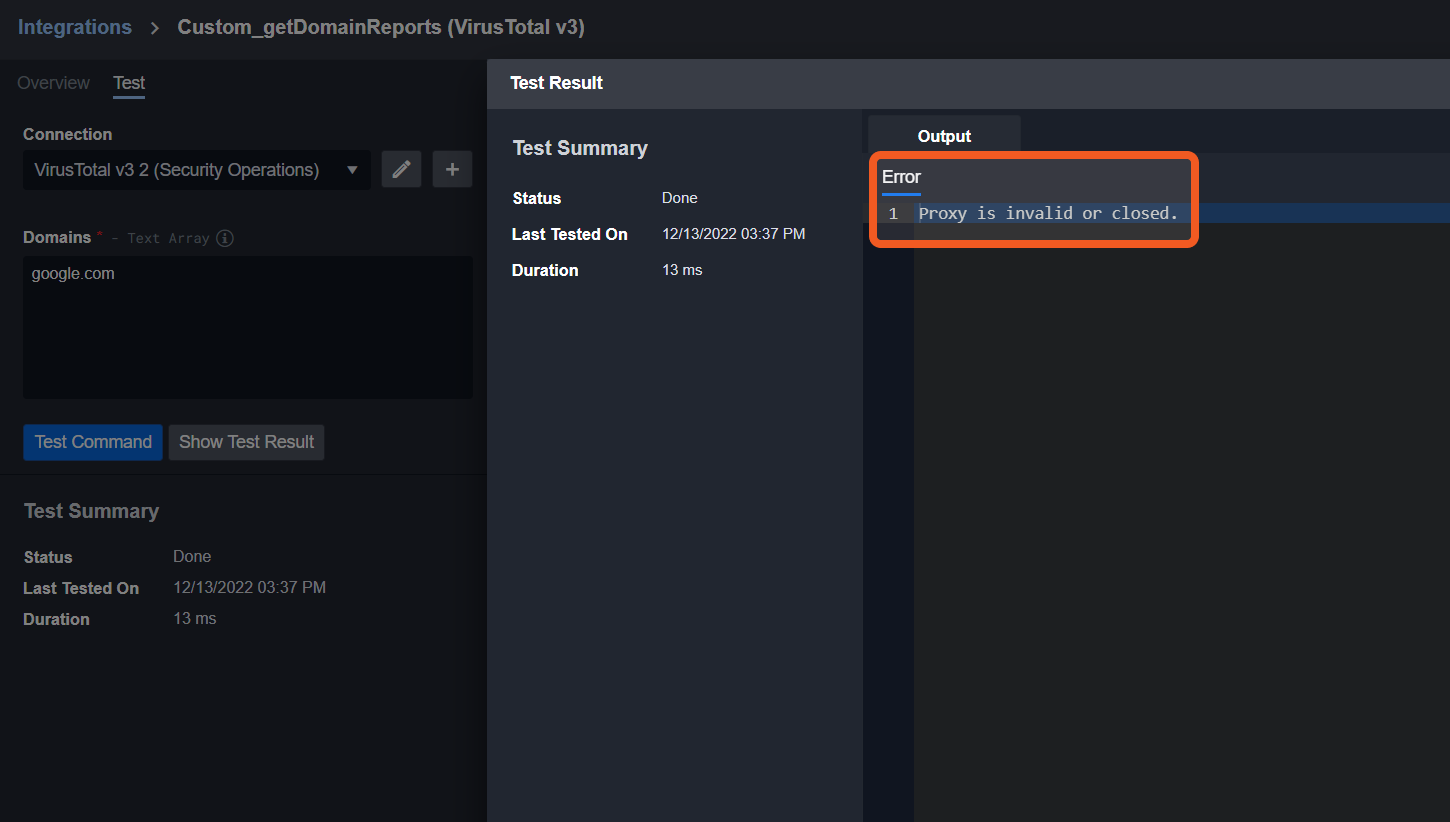Focus the Domains text array field
Screen dimensions: 1450x822
247,340
